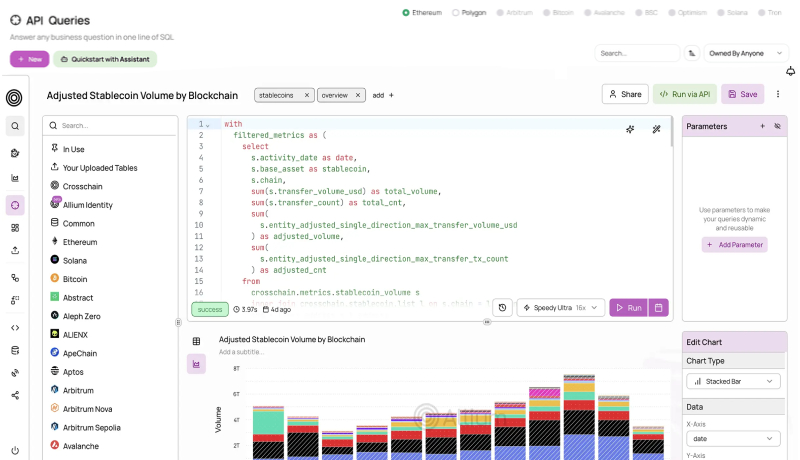Switch to table view icon above chart

196,341
